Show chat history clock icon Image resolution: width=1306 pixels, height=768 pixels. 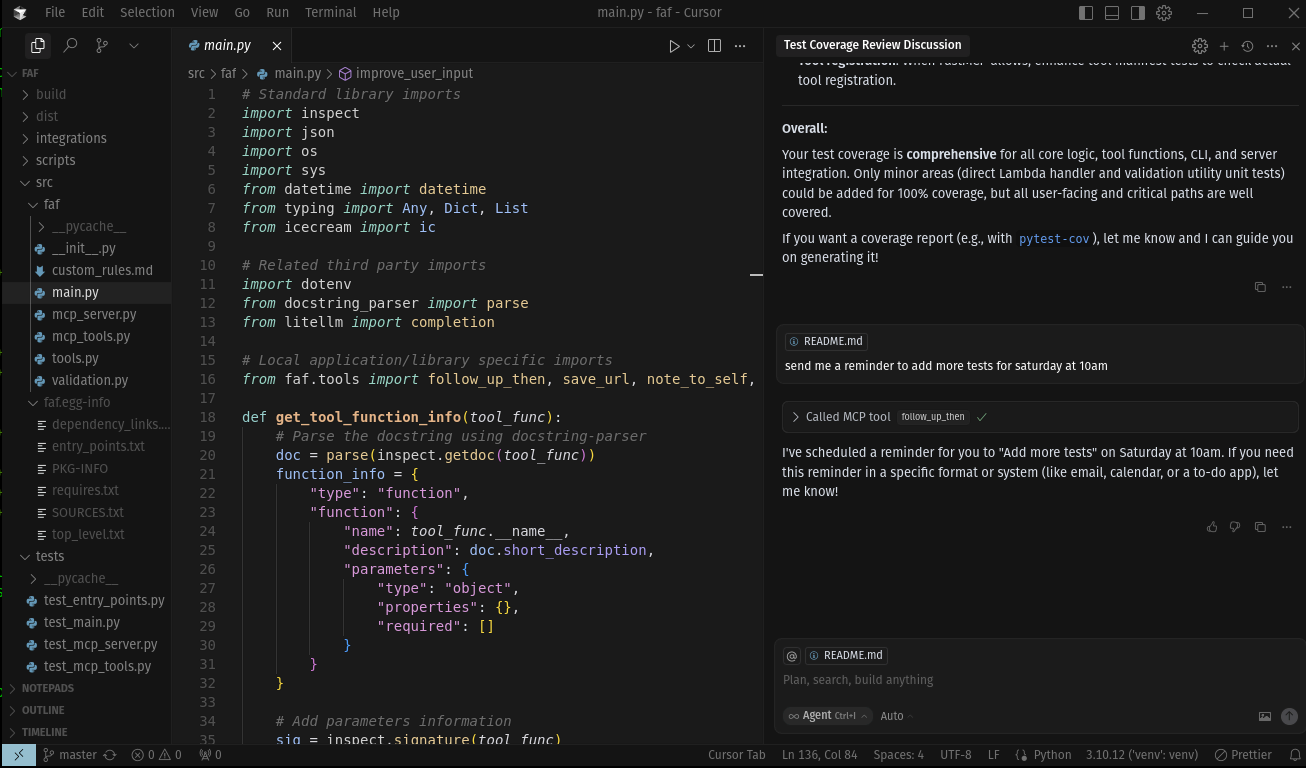pyautogui.click(x=1248, y=46)
